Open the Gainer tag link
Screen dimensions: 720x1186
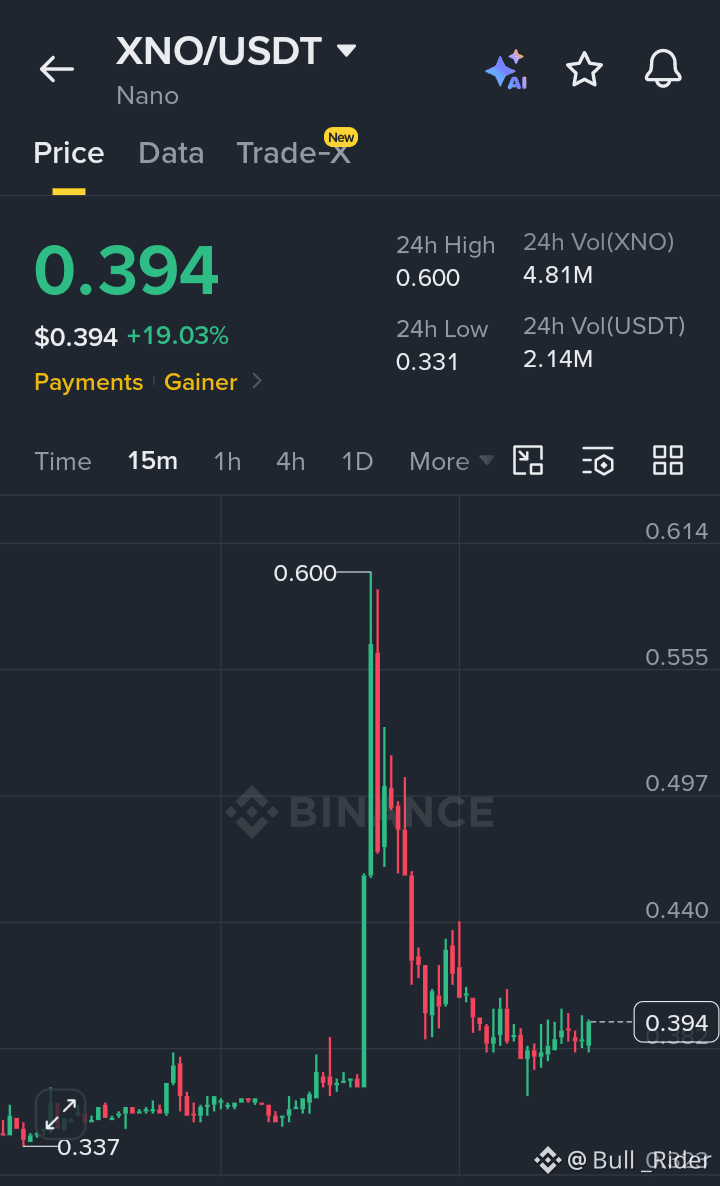200,382
